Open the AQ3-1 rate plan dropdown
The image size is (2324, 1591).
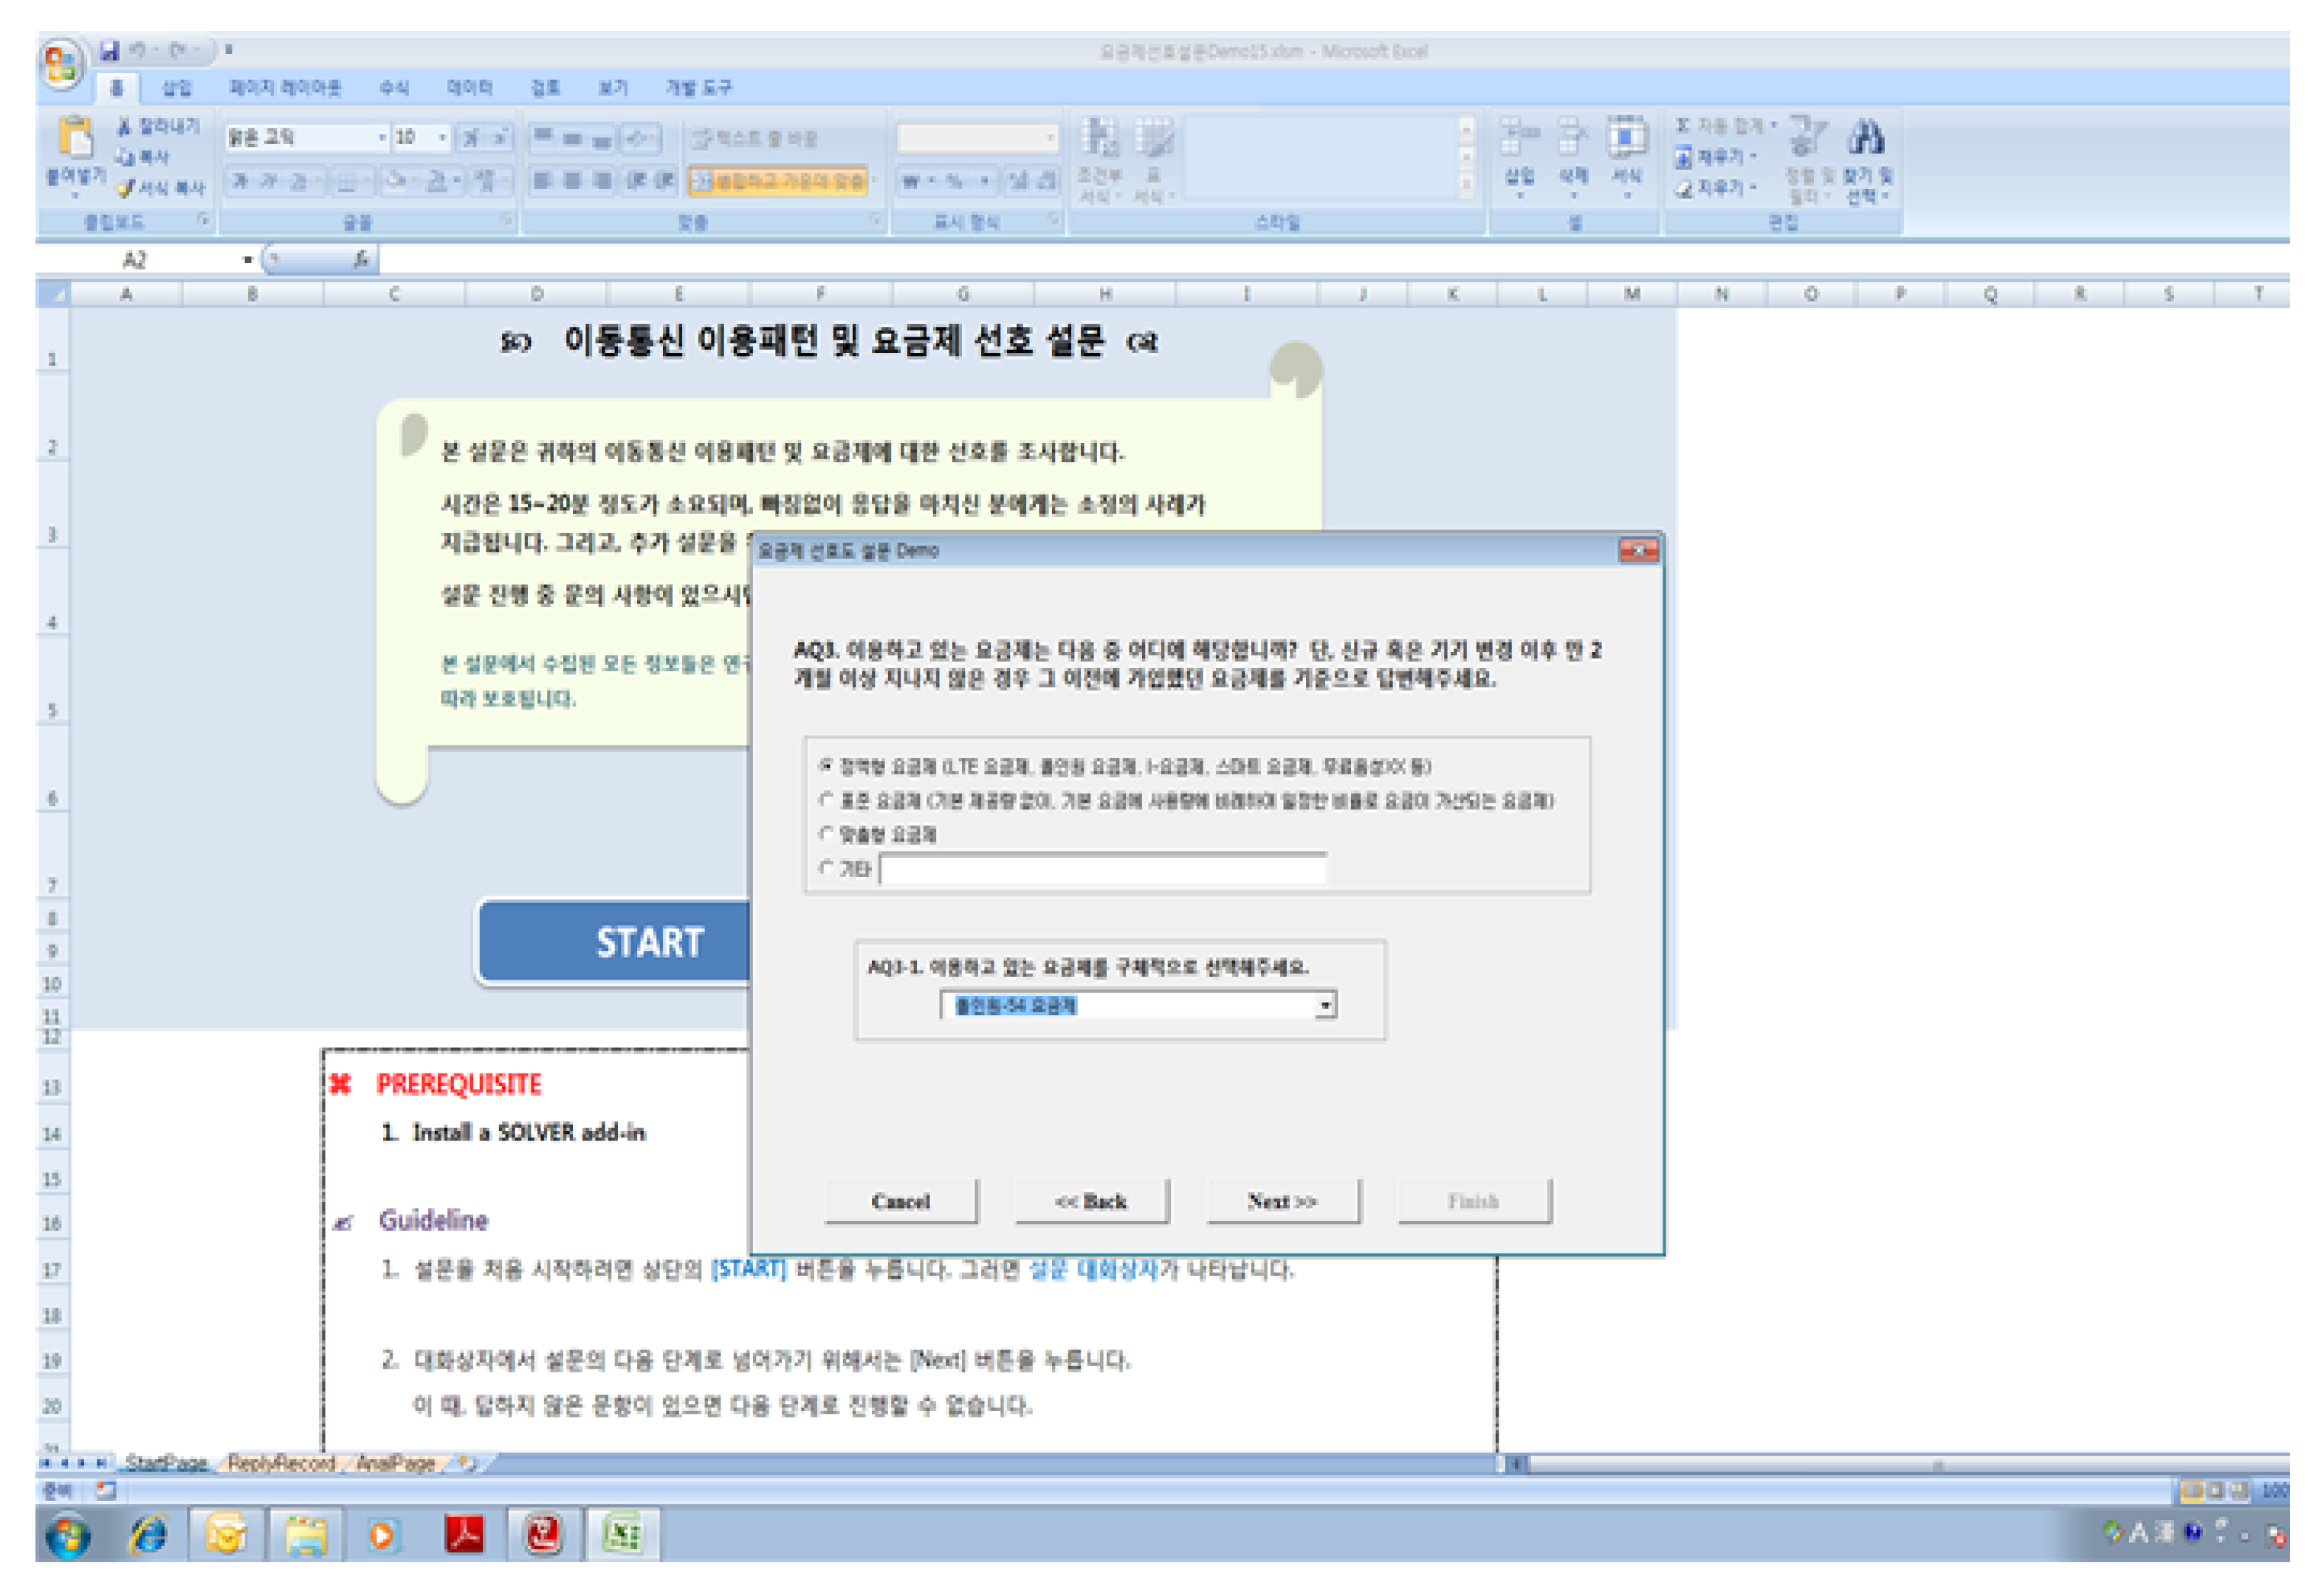tap(1326, 1005)
